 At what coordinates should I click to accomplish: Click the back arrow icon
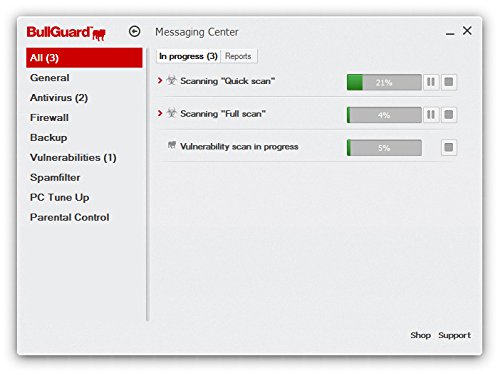(x=135, y=32)
